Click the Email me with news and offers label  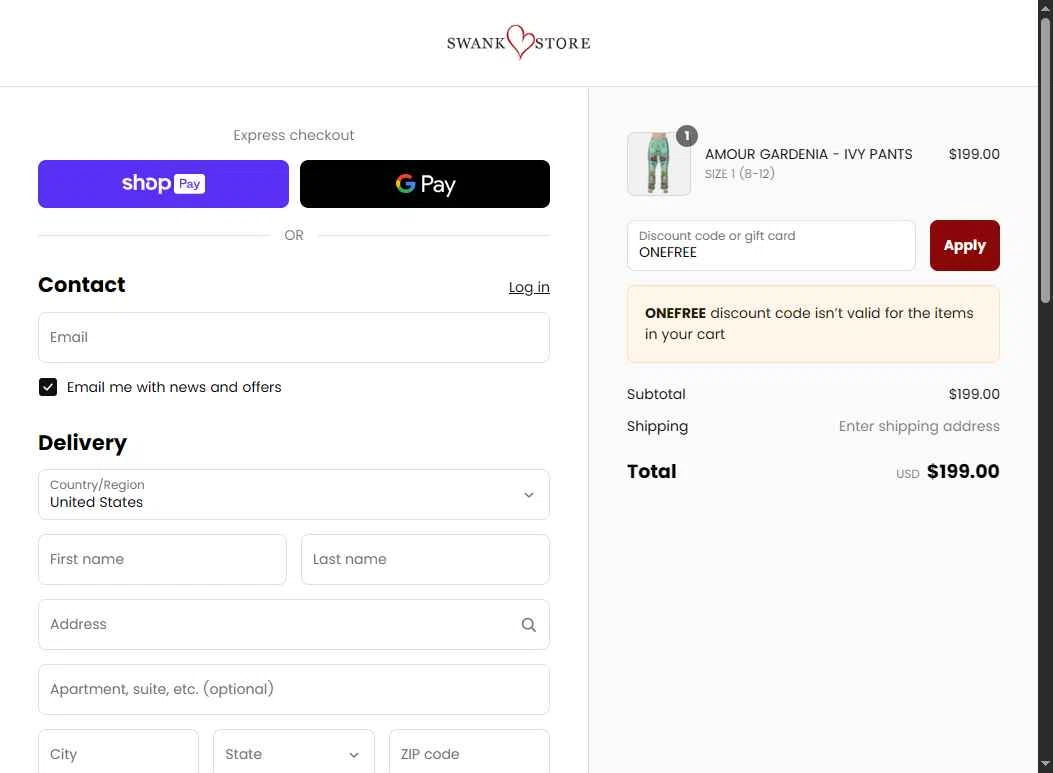[x=174, y=388]
